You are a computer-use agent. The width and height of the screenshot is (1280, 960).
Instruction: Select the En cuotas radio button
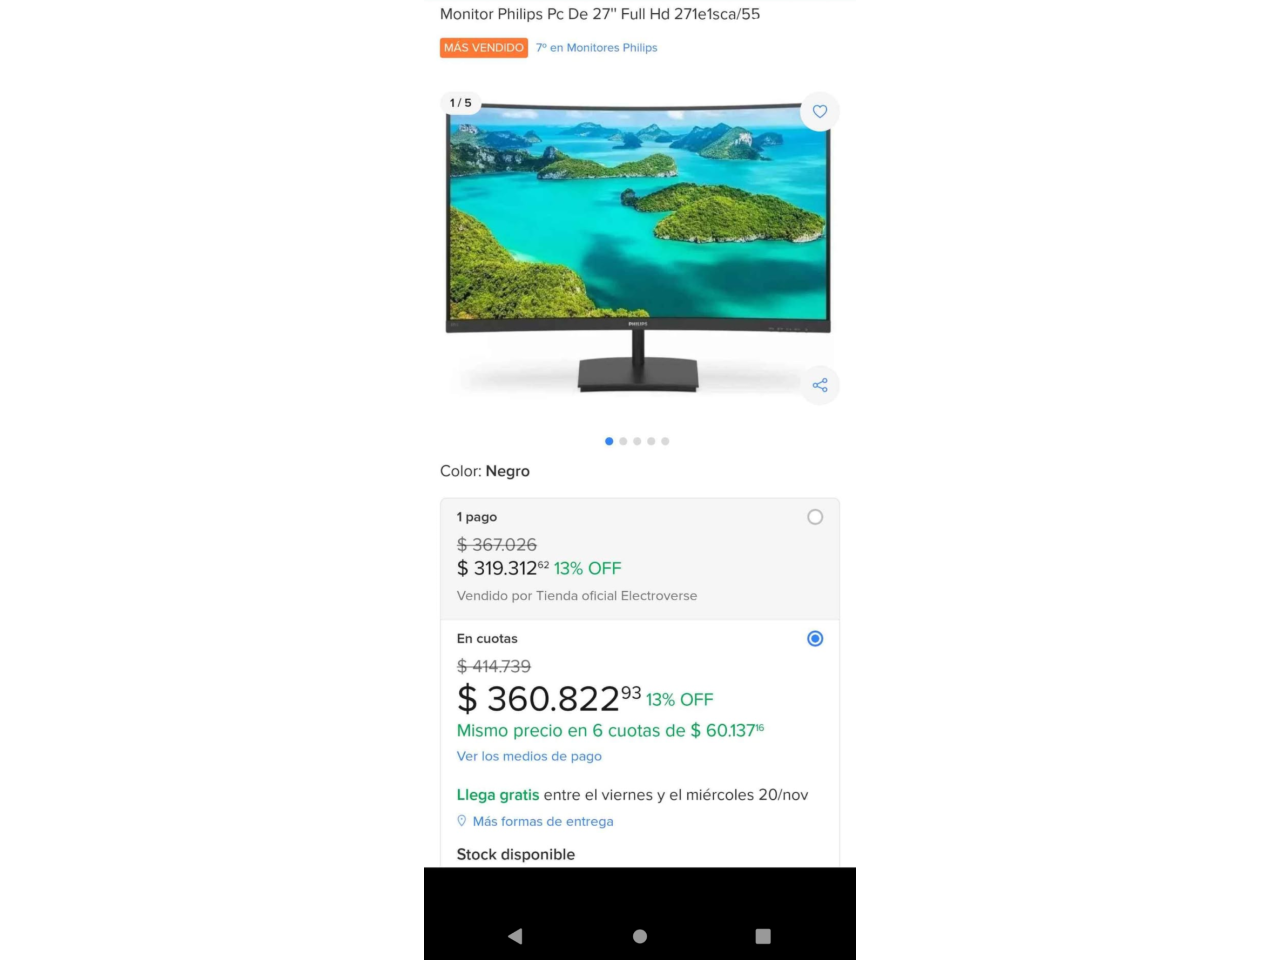point(815,639)
